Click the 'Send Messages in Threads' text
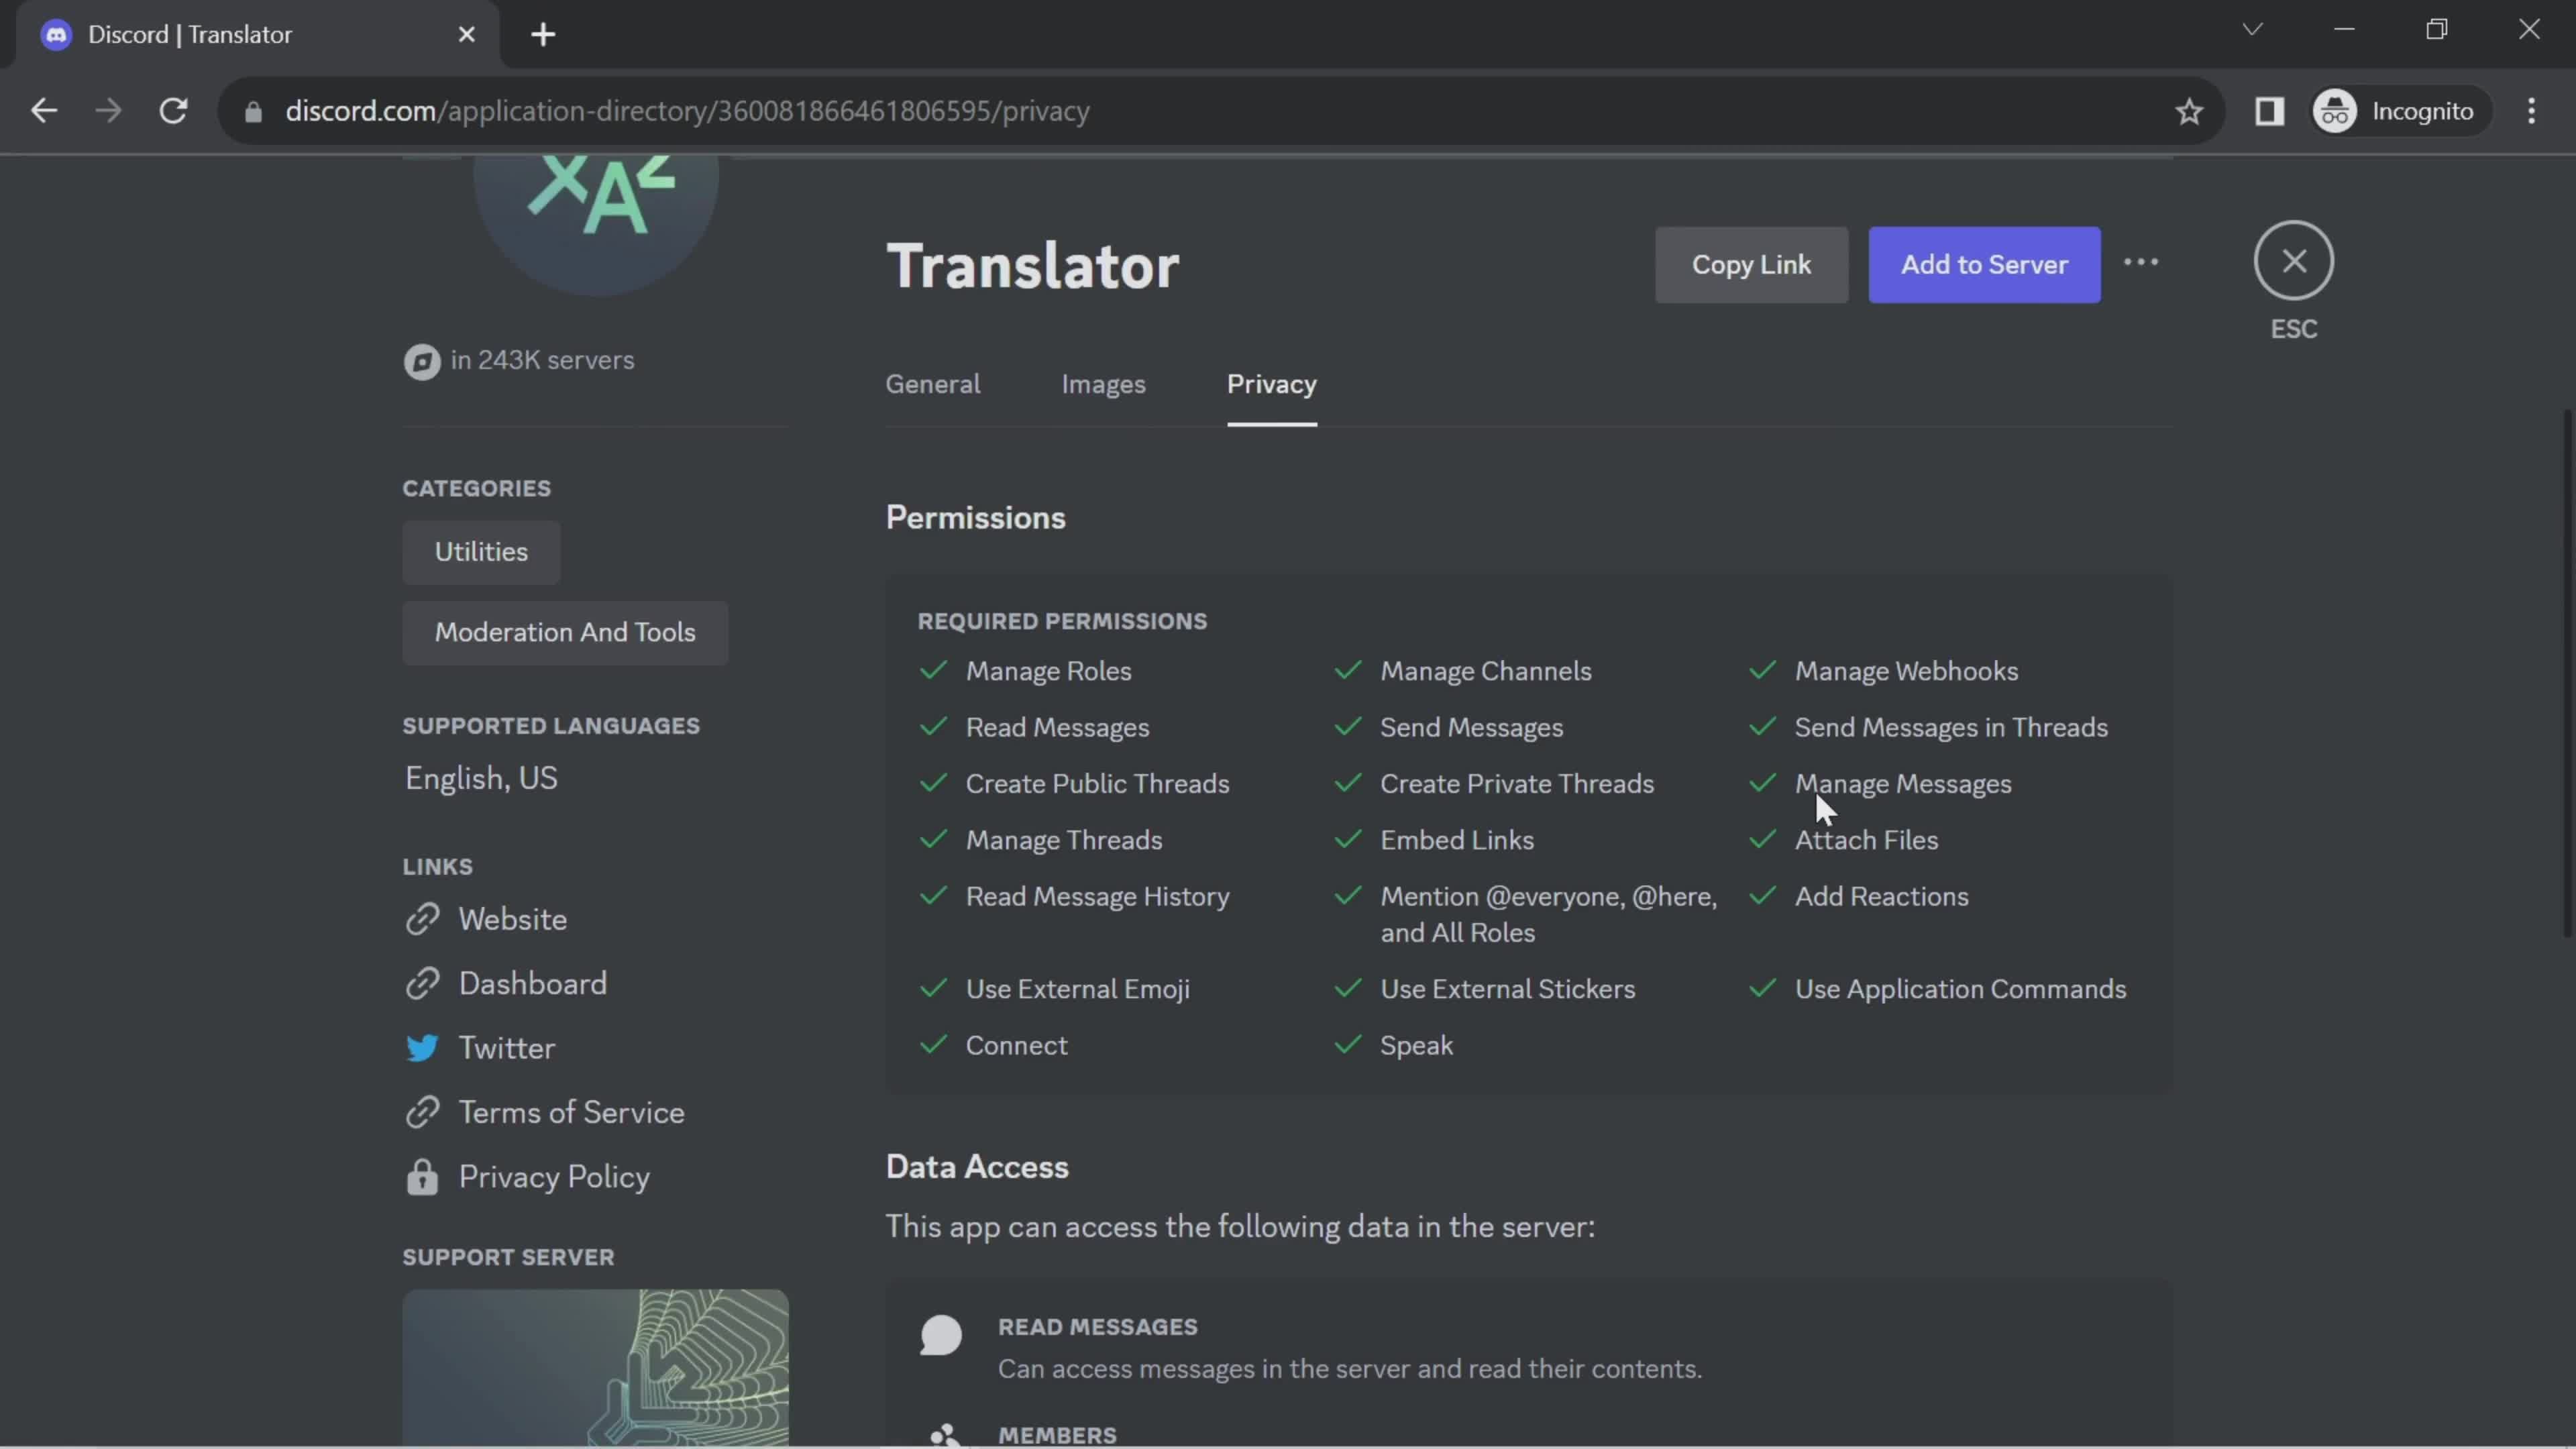 (1951, 727)
